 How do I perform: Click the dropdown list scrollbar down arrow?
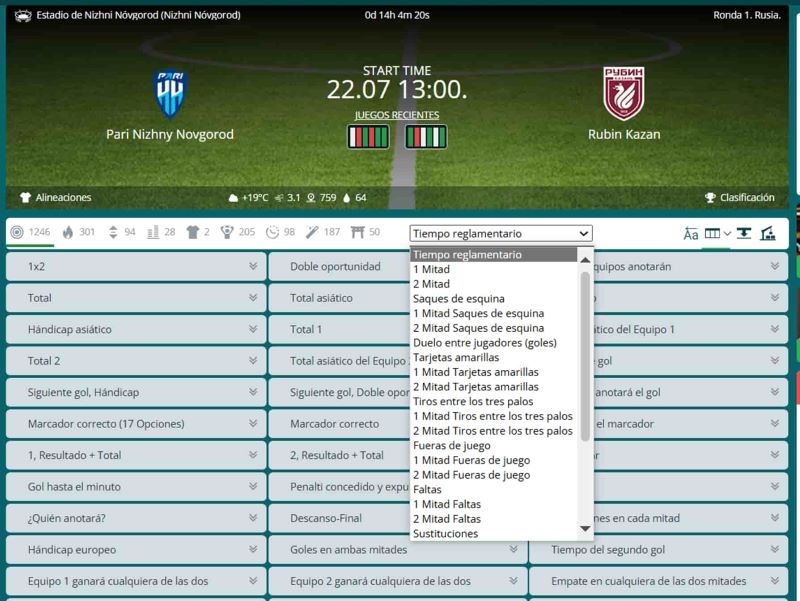pyautogui.click(x=585, y=528)
